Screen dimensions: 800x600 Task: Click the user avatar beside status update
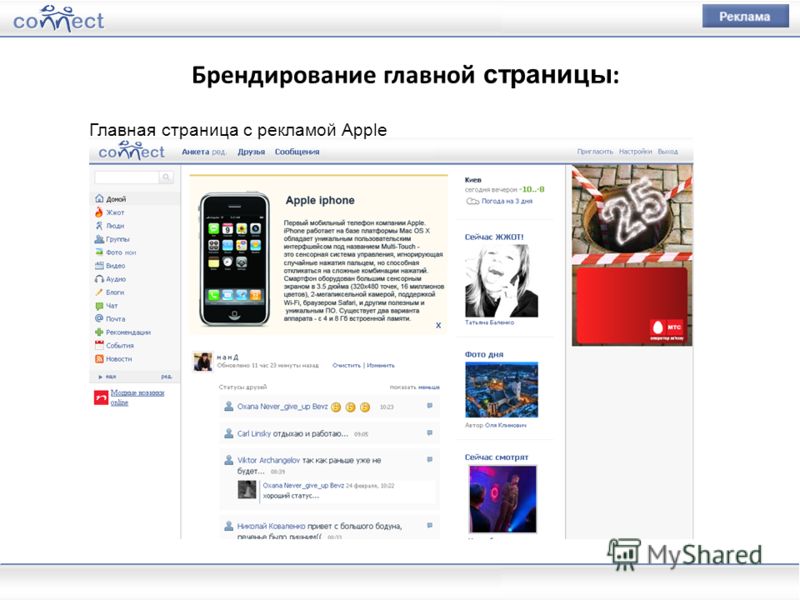coord(203,361)
